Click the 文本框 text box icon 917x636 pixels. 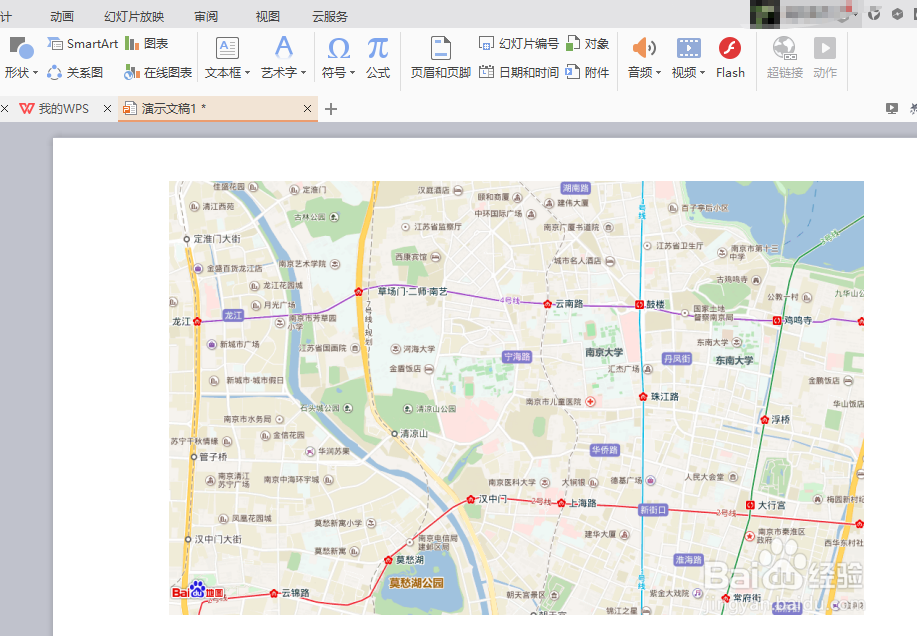pos(227,48)
